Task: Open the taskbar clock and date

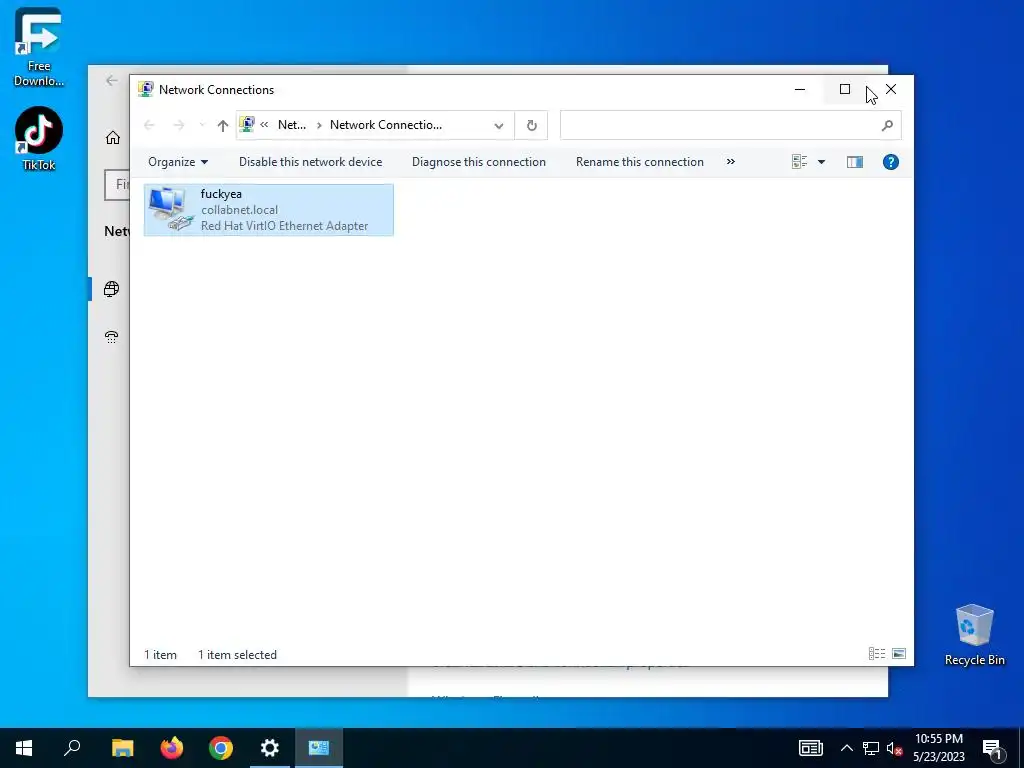Action: [938, 748]
